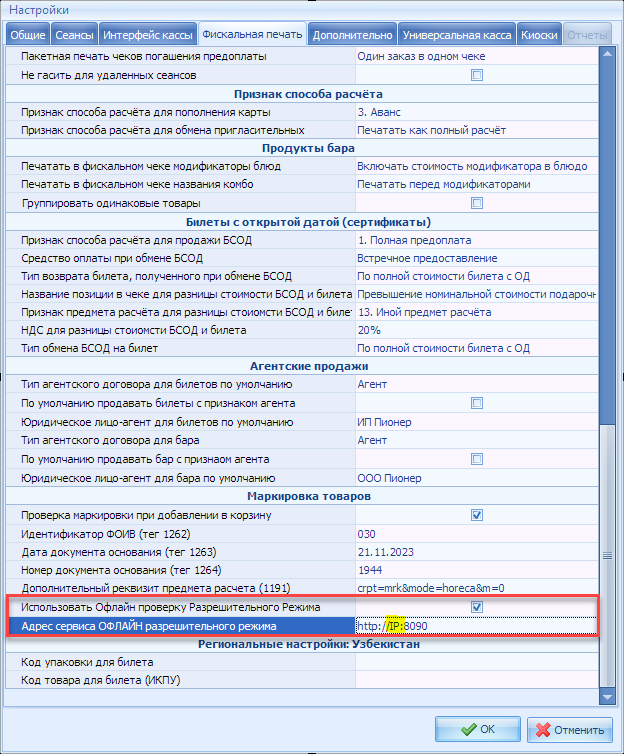Image resolution: width=624 pixels, height=754 pixels.
Task: Select the Дата документа основания (тег 1263) label
Action: click(119, 552)
